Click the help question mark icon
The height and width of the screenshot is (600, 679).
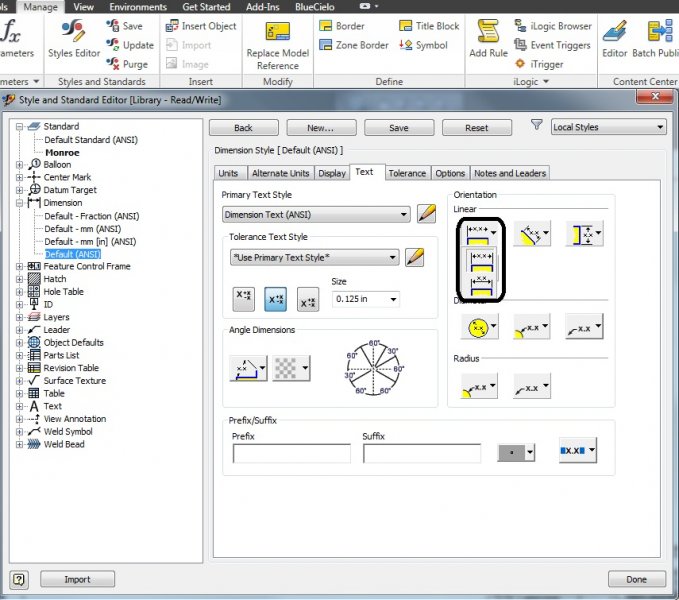[19, 579]
